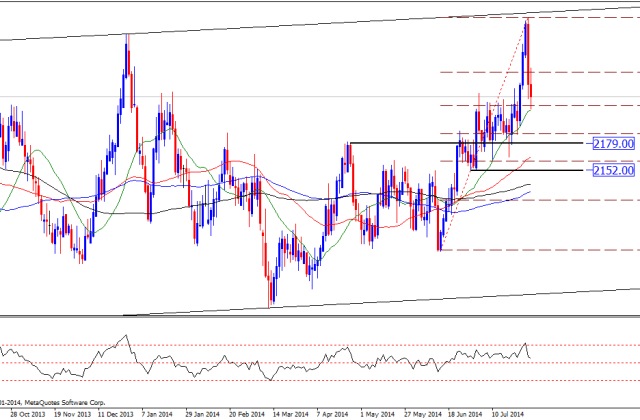
Task: Click the 2179.00 price label
Action: (613, 144)
